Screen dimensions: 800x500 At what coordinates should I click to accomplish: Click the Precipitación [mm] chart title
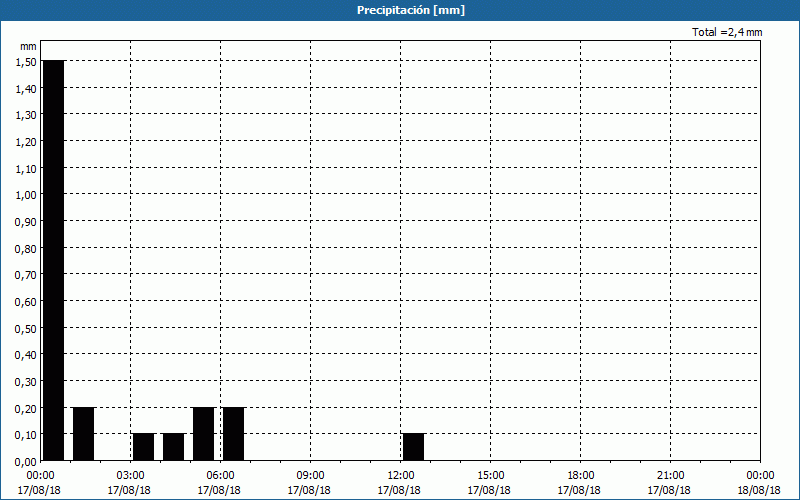(411, 10)
